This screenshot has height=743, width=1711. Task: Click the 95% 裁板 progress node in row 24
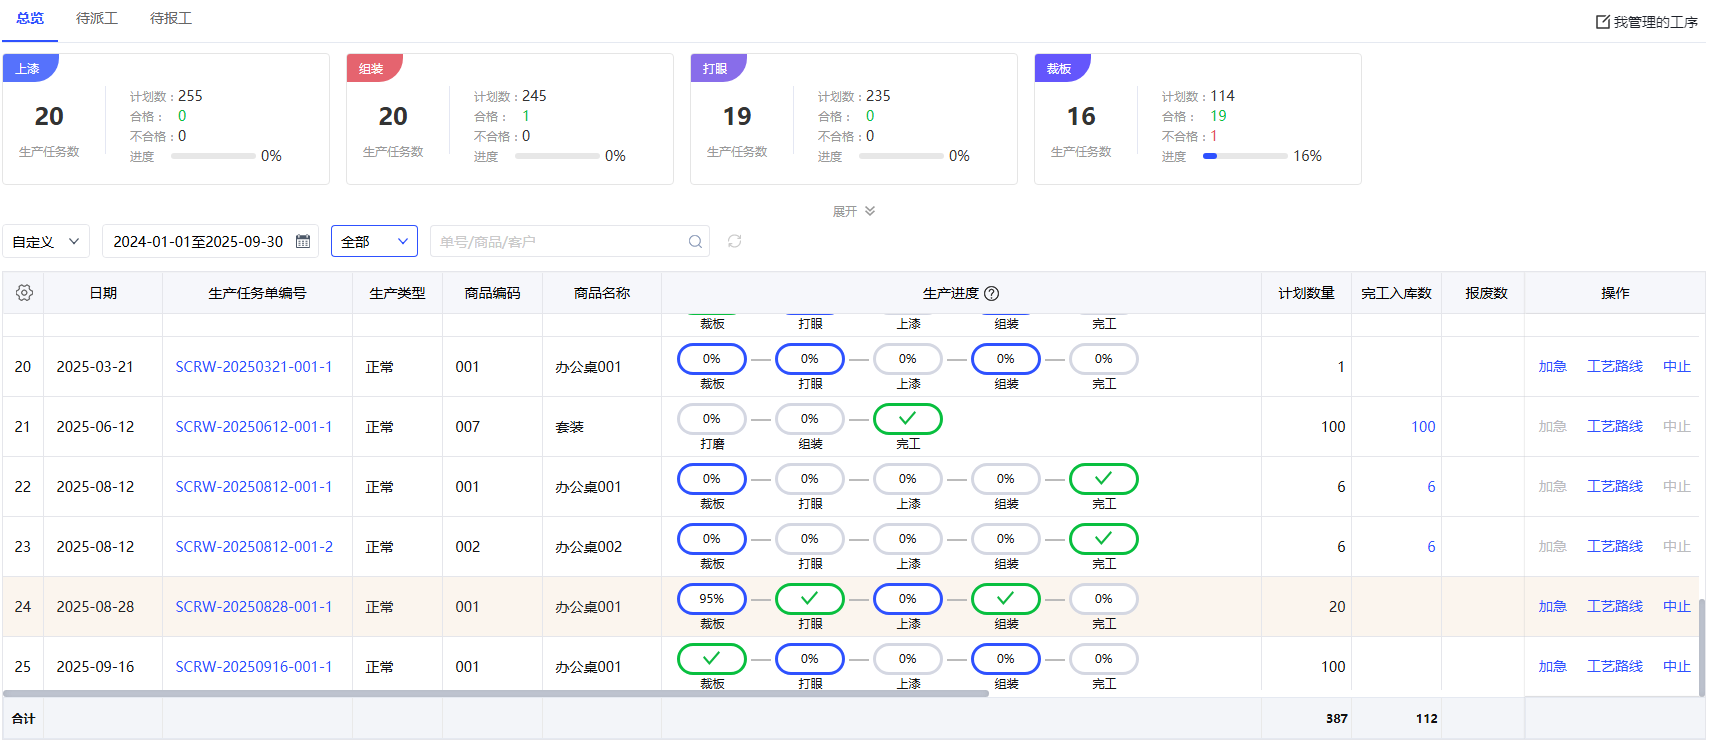tap(711, 599)
